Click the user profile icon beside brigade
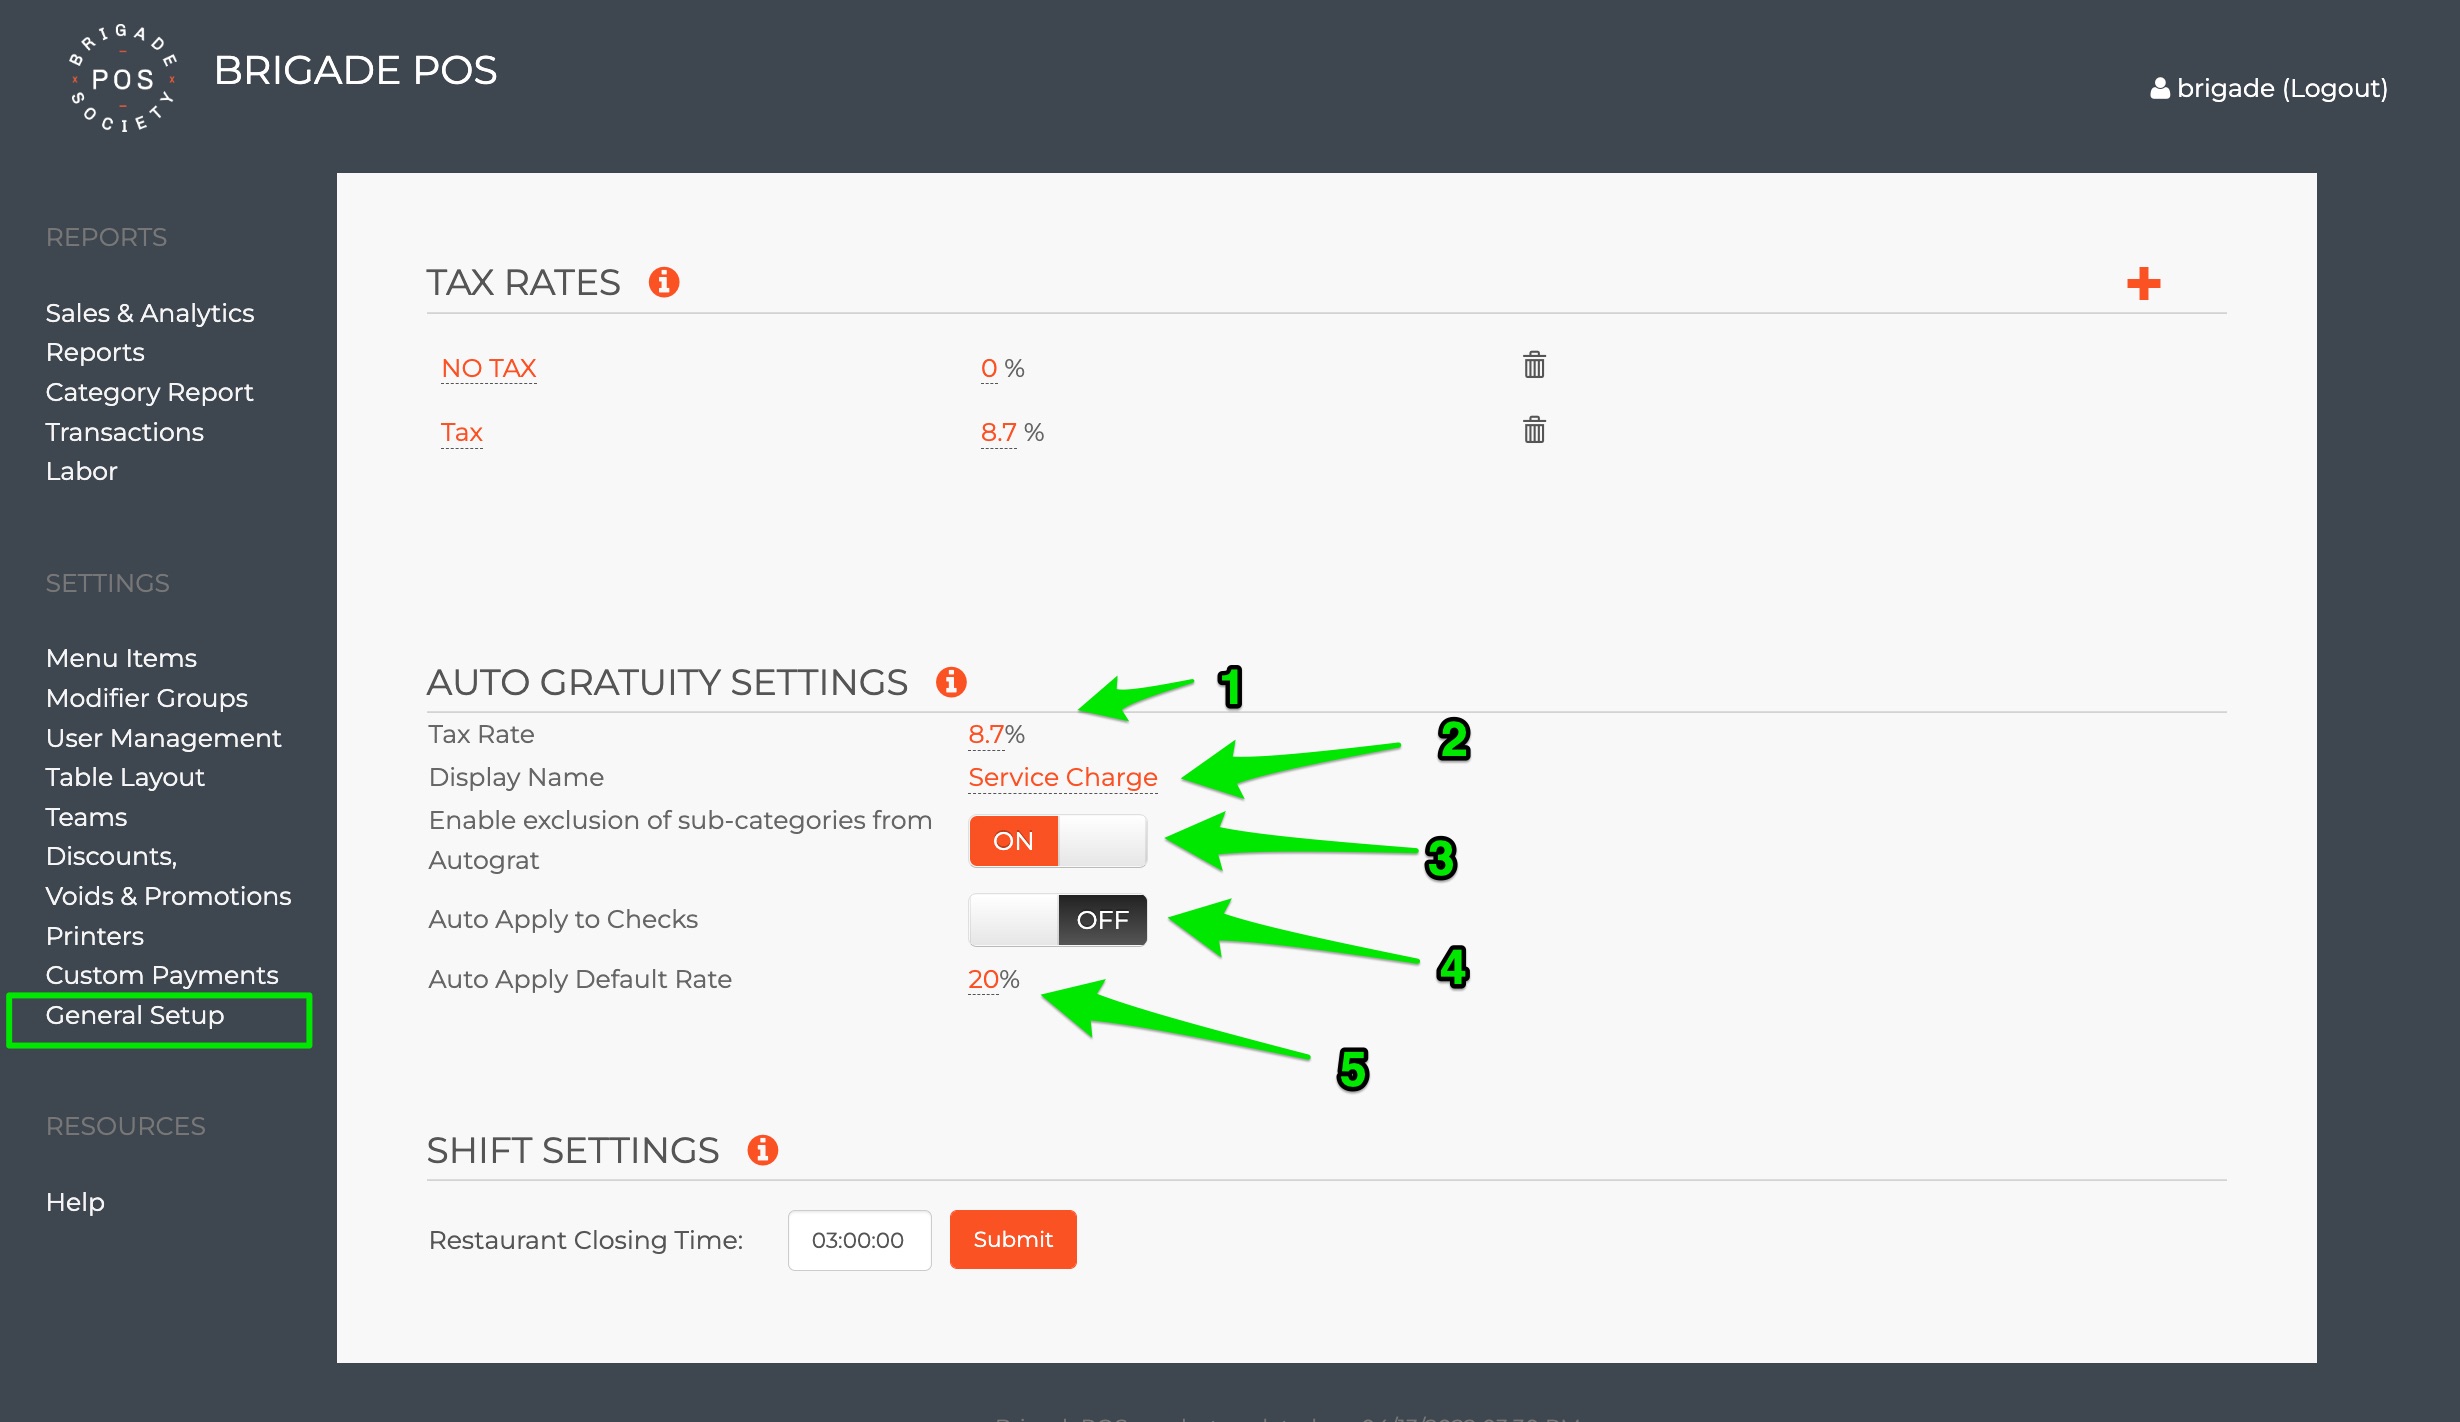2460x1422 pixels. coord(2160,89)
